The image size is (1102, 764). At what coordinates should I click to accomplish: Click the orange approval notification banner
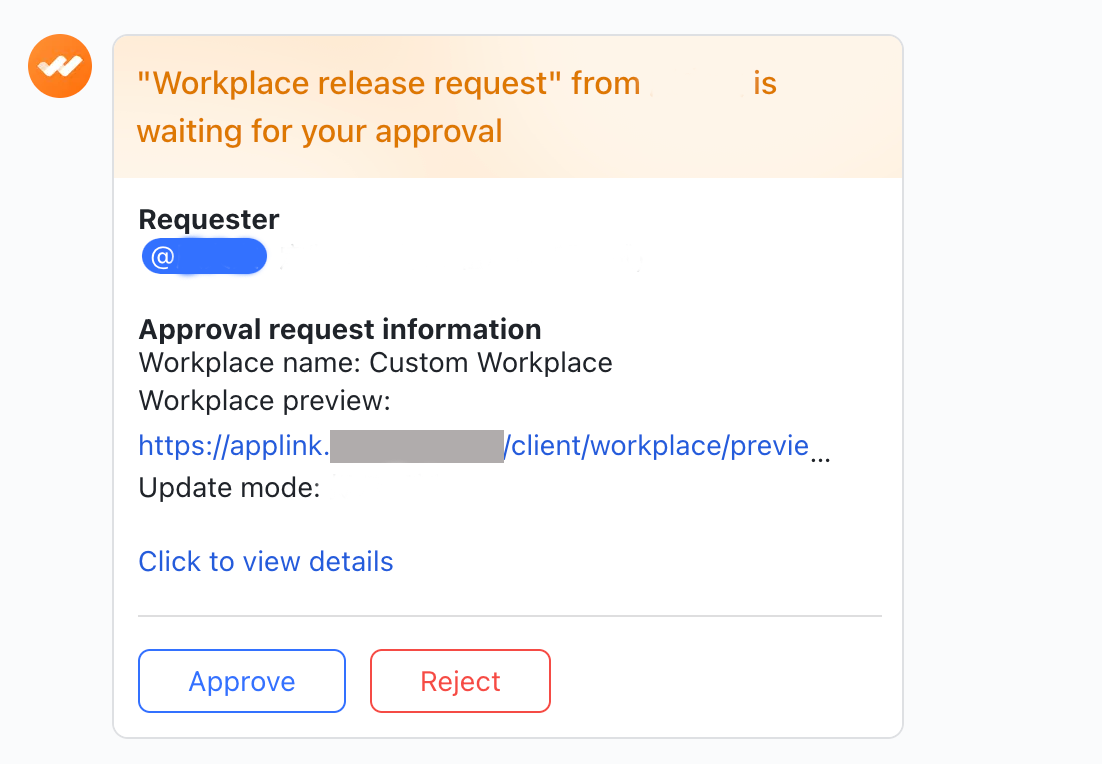tap(509, 106)
